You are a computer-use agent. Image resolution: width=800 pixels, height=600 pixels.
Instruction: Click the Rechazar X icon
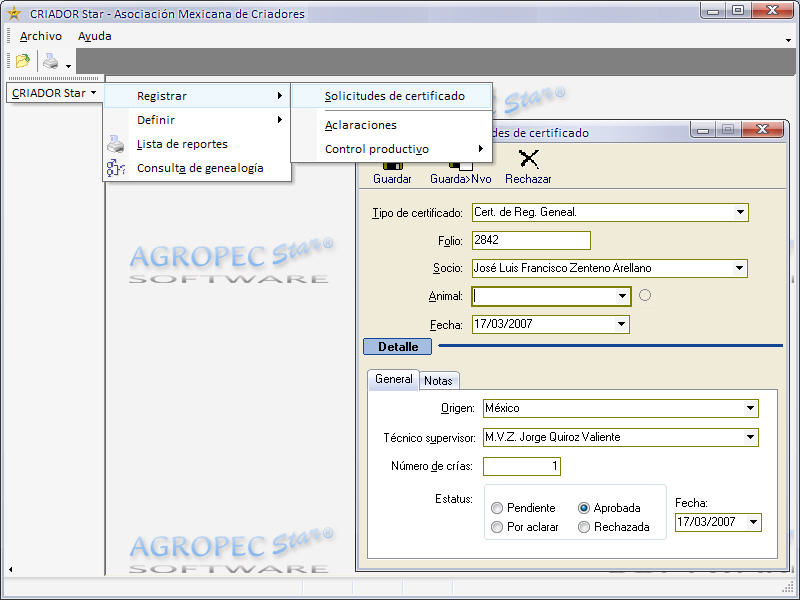(529, 159)
